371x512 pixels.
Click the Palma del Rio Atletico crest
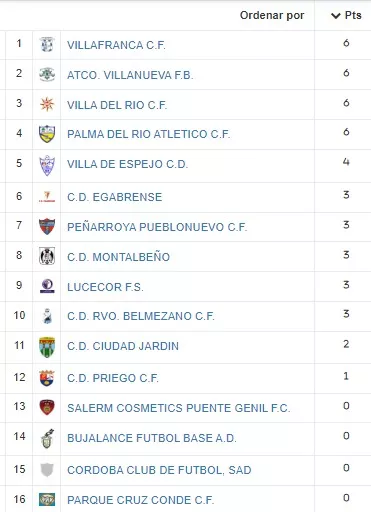click(x=47, y=134)
